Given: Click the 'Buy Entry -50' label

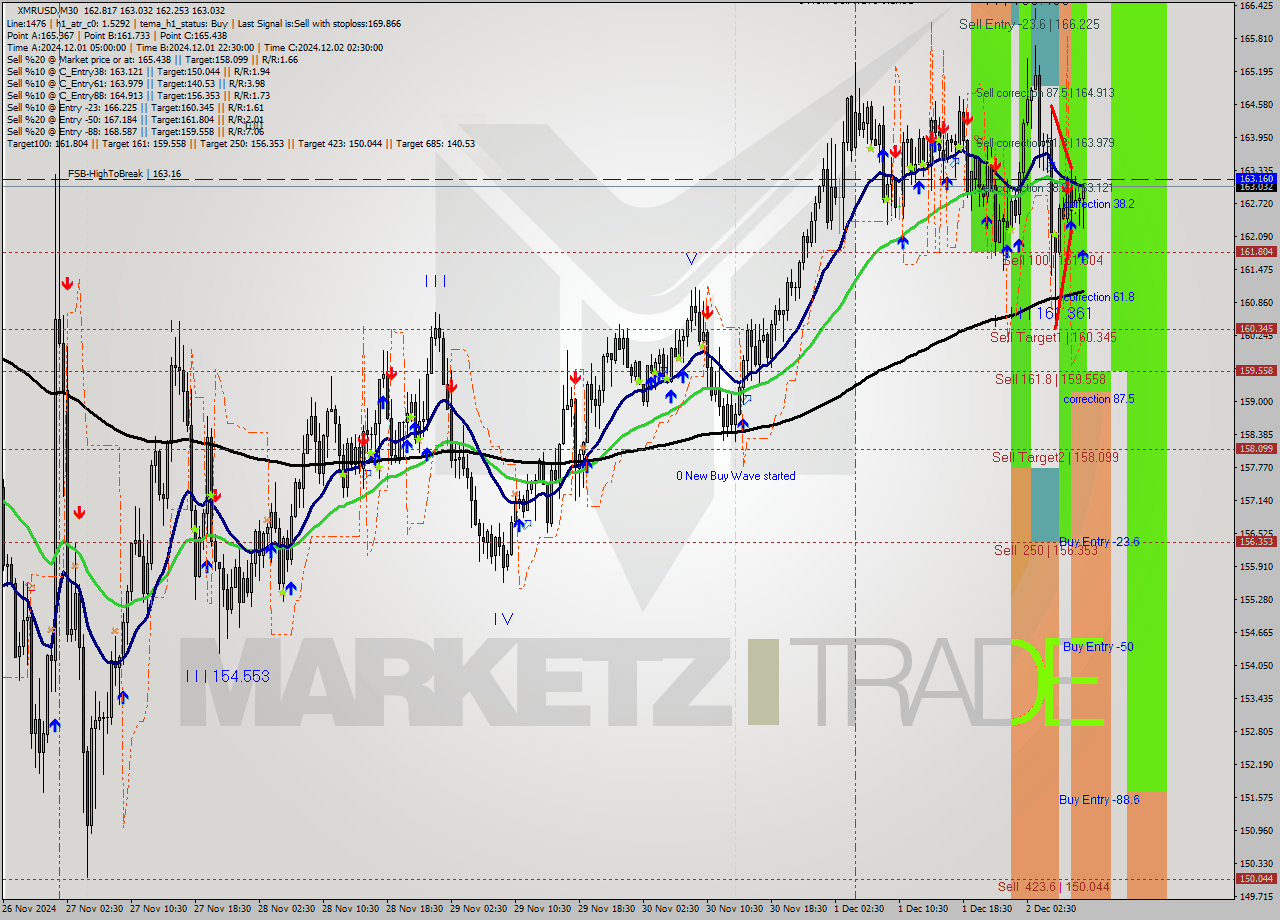Looking at the screenshot, I should [1098, 647].
